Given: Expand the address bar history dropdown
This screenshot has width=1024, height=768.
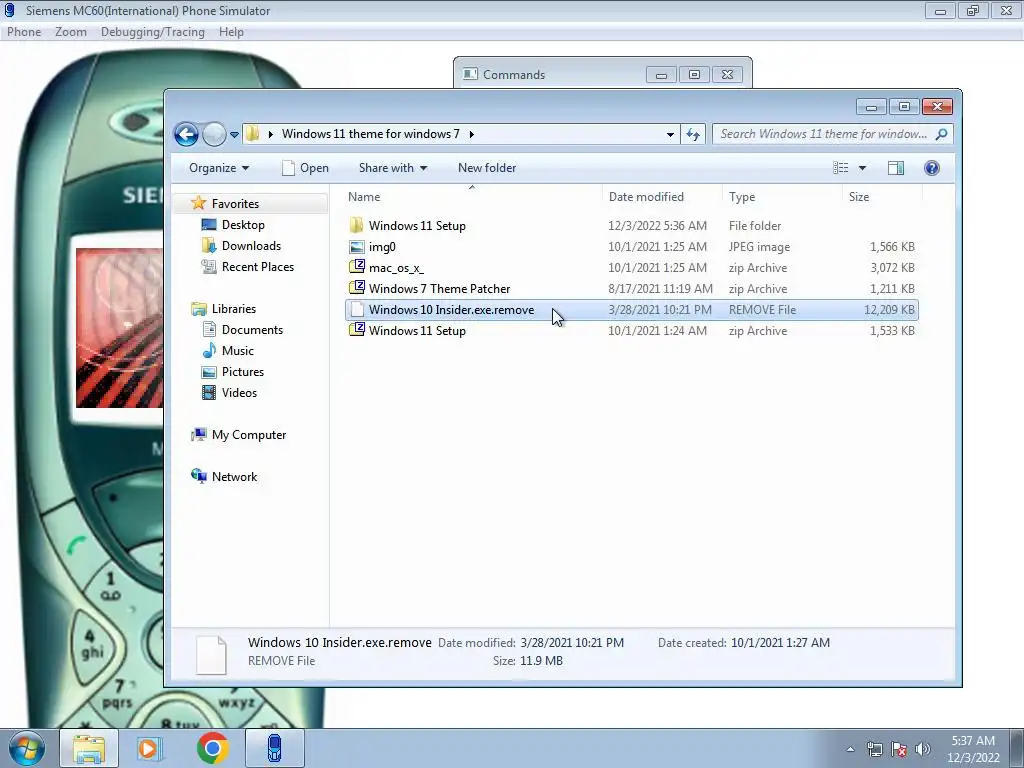Looking at the screenshot, I should click(x=670, y=135).
